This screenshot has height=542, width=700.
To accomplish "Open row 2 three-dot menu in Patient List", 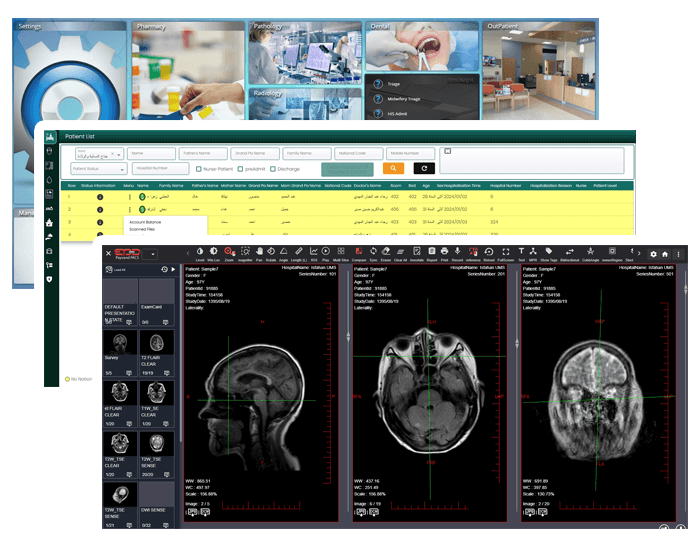I will pos(130,209).
